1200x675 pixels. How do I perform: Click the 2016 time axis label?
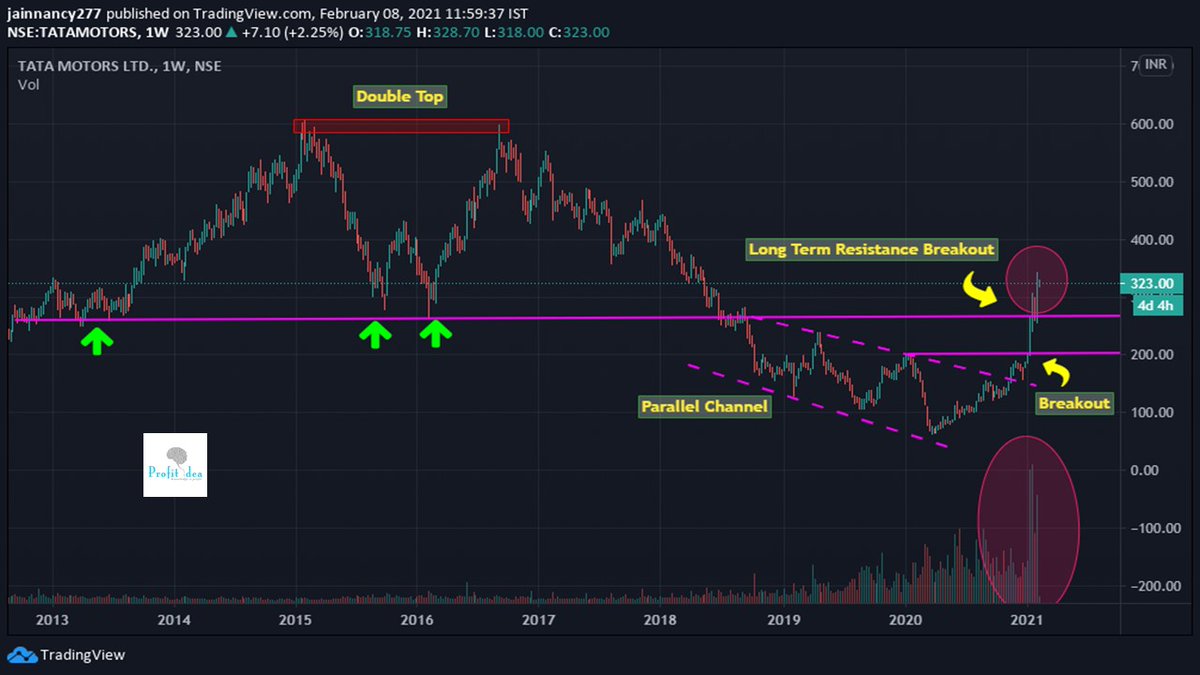(417, 621)
